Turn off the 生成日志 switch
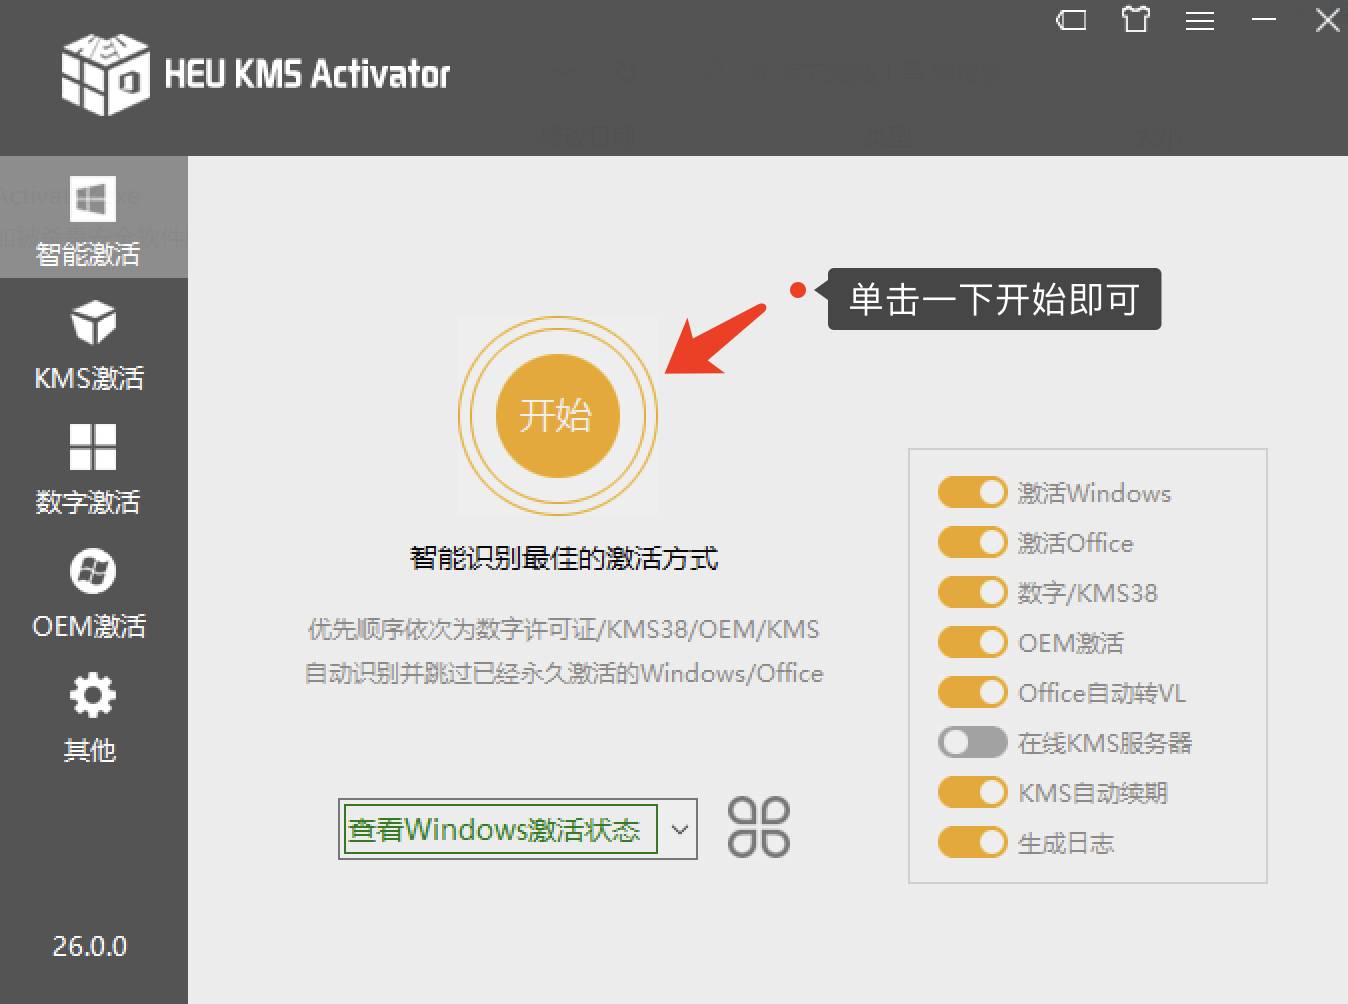1348x1004 pixels. pyautogui.click(x=972, y=843)
